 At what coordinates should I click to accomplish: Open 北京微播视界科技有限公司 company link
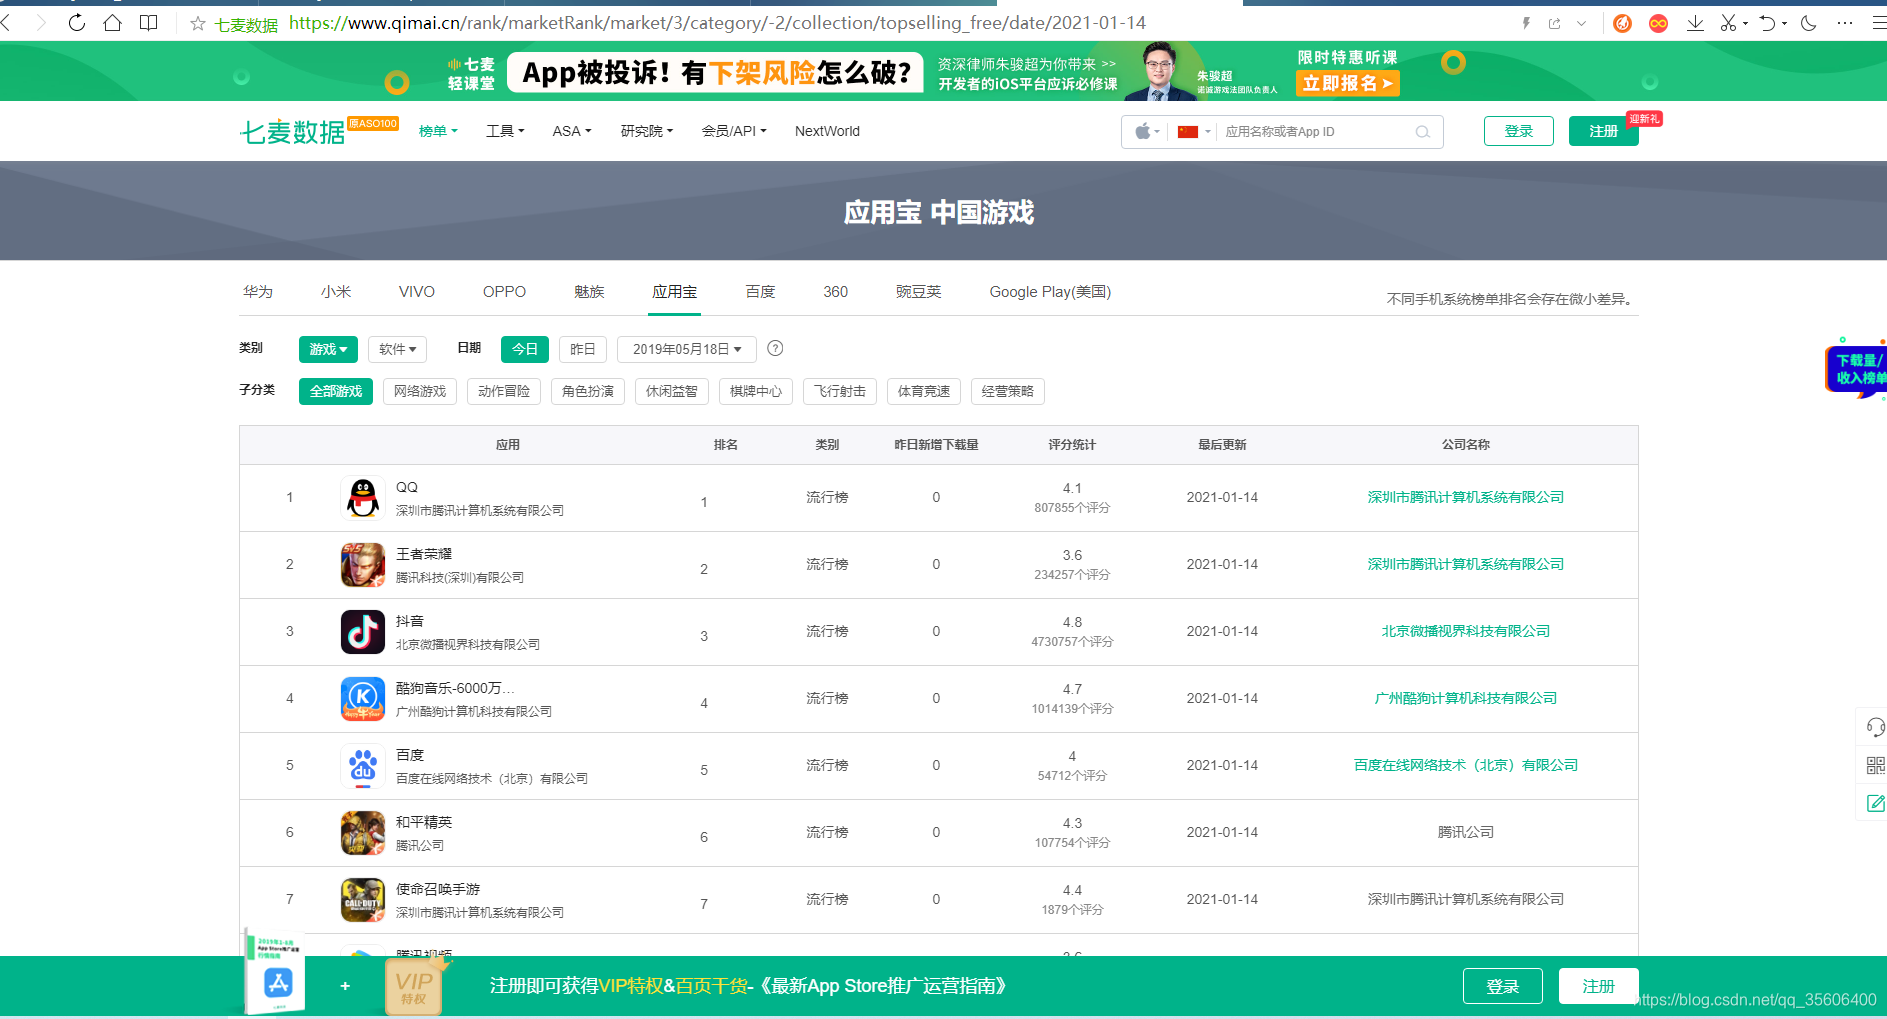click(1465, 631)
